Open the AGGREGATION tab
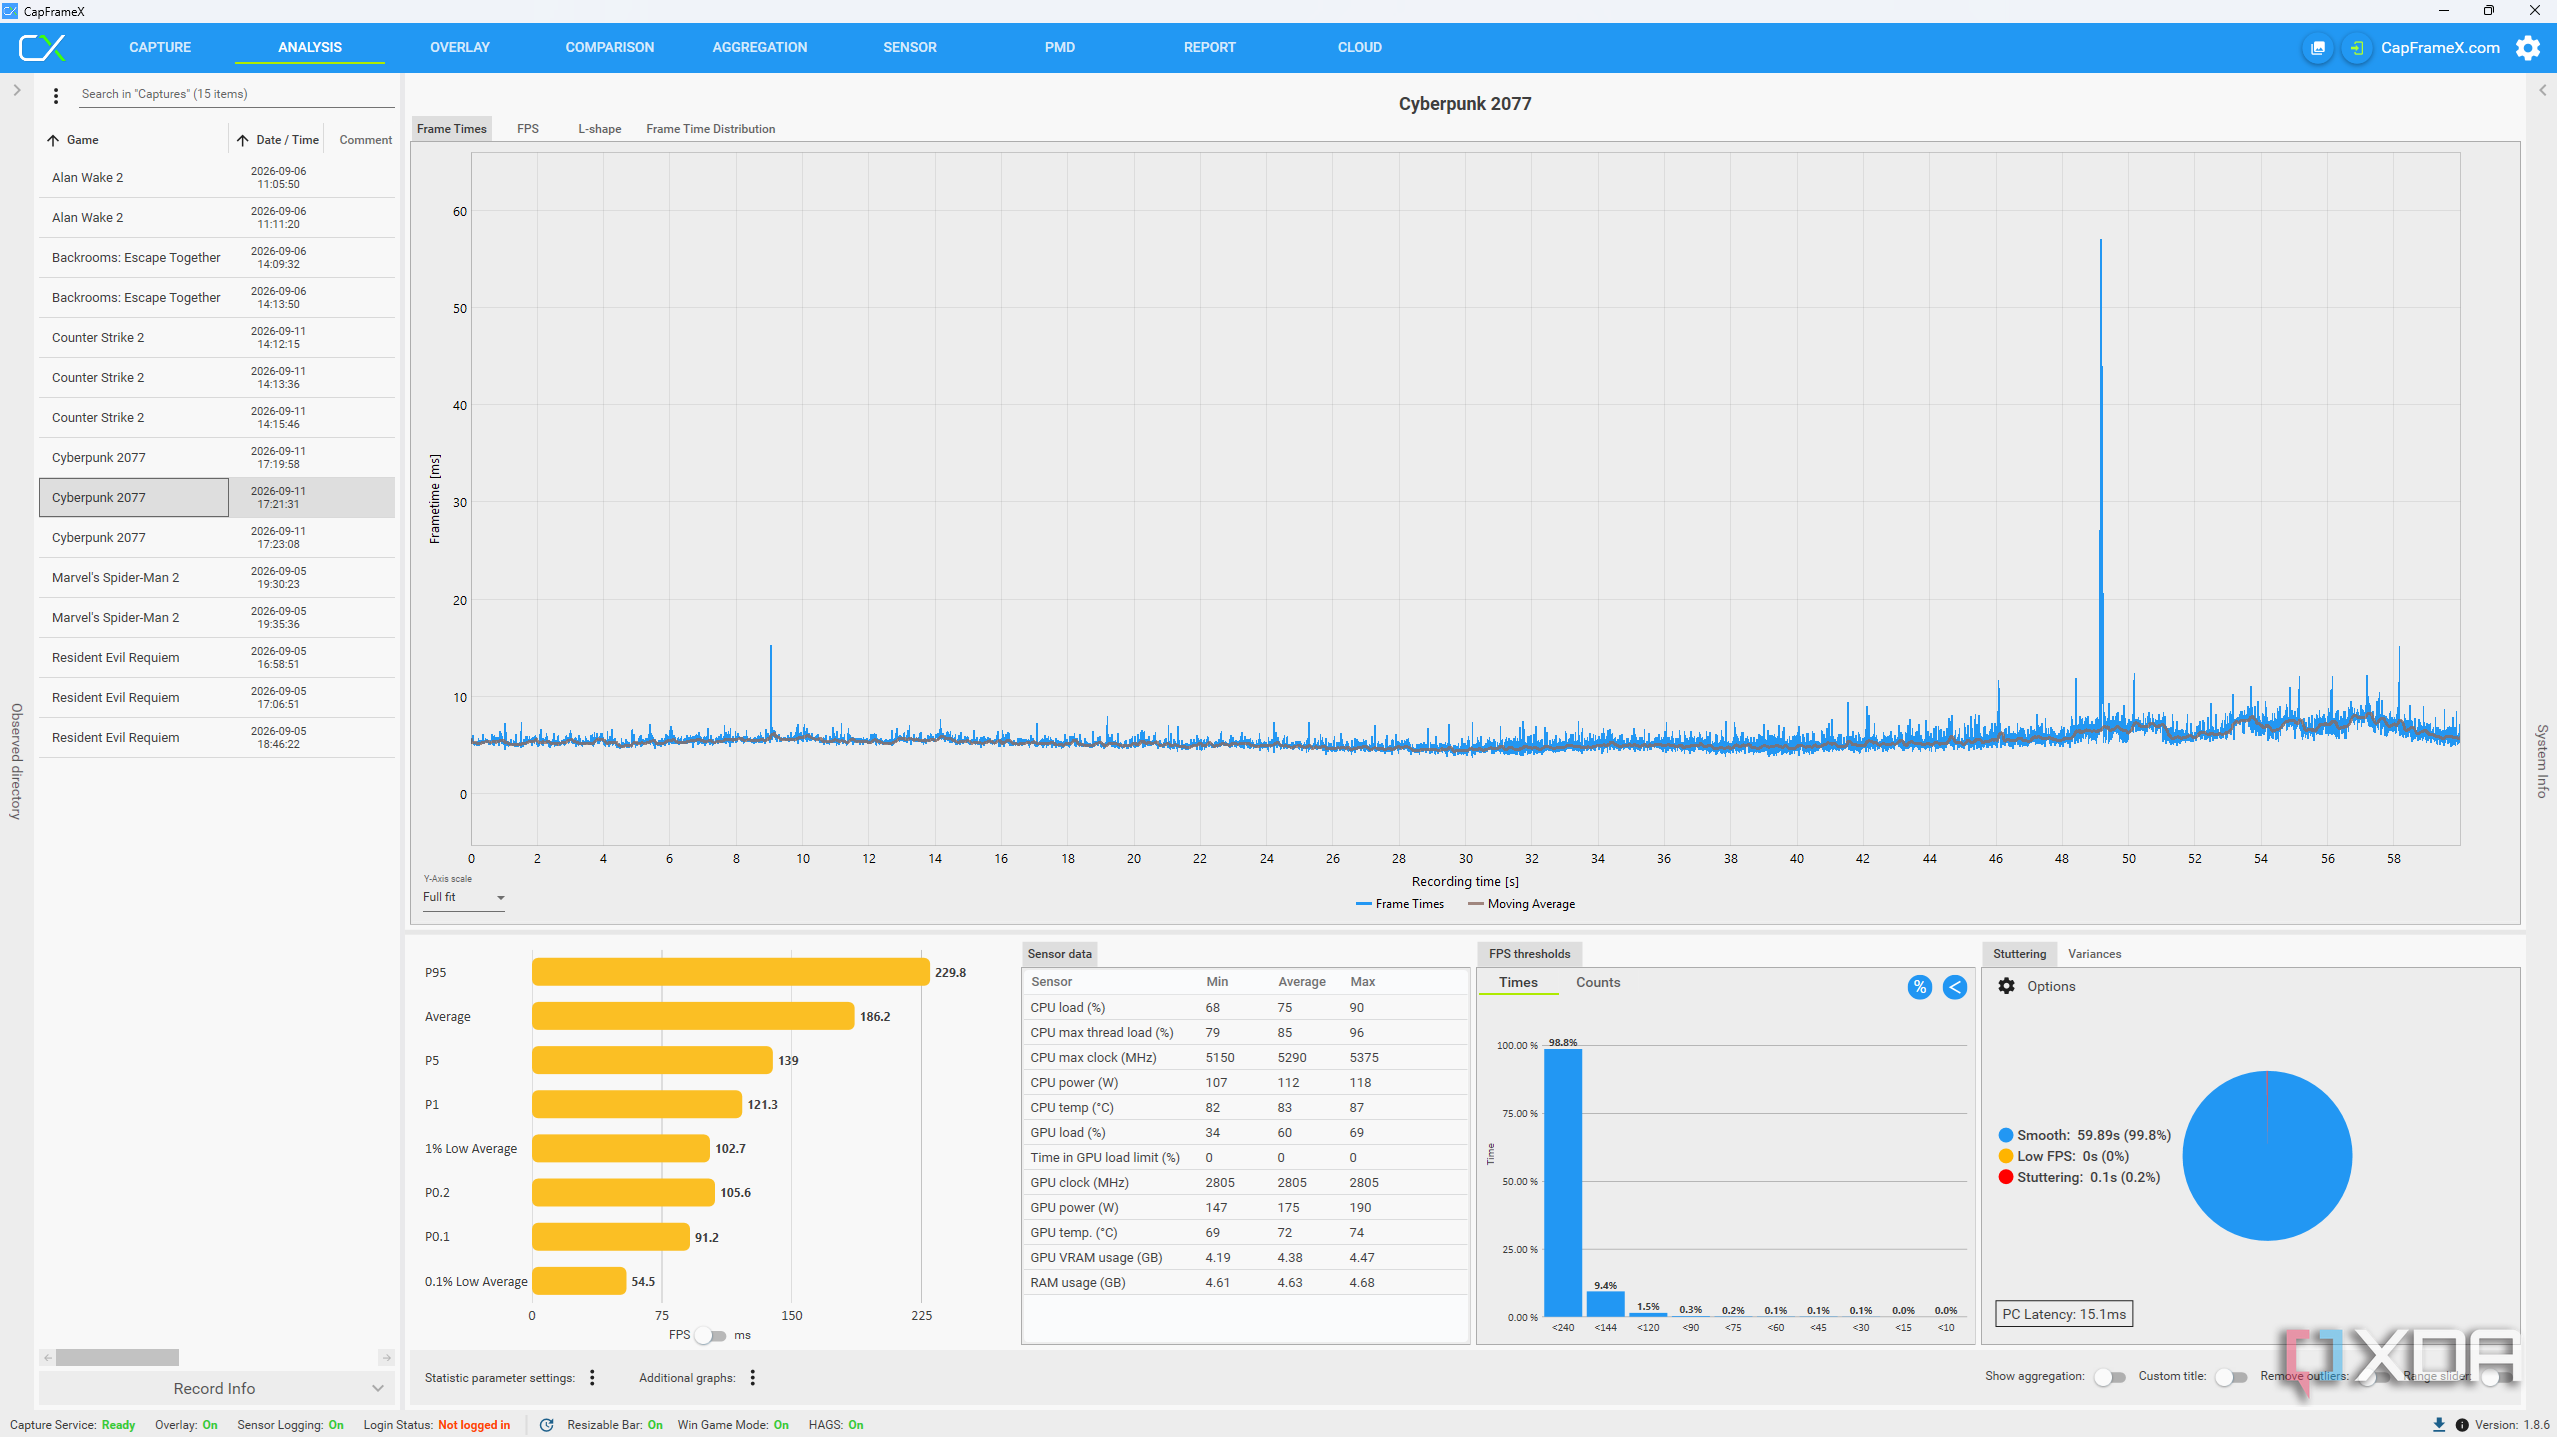Image resolution: width=2557 pixels, height=1437 pixels. pos(760,47)
